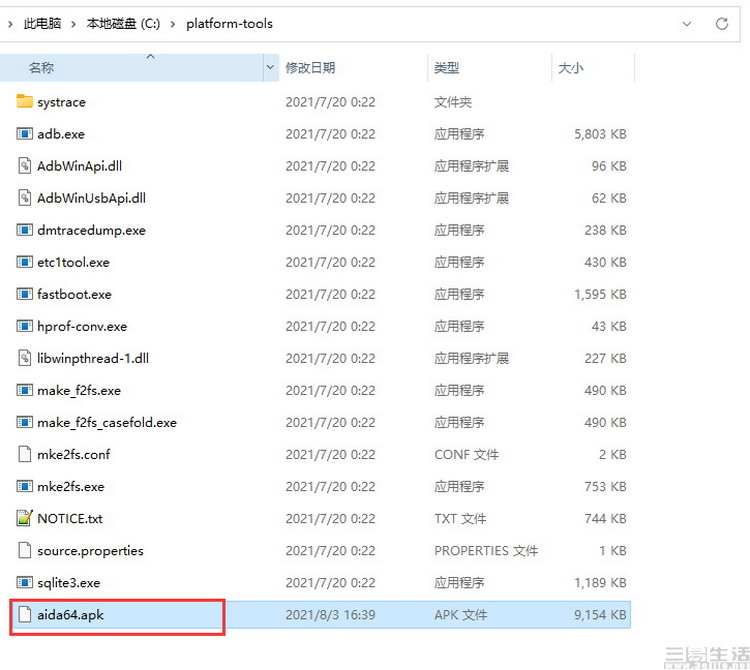
Task: Select the sqlite3.exe file name
Action: (x=69, y=582)
